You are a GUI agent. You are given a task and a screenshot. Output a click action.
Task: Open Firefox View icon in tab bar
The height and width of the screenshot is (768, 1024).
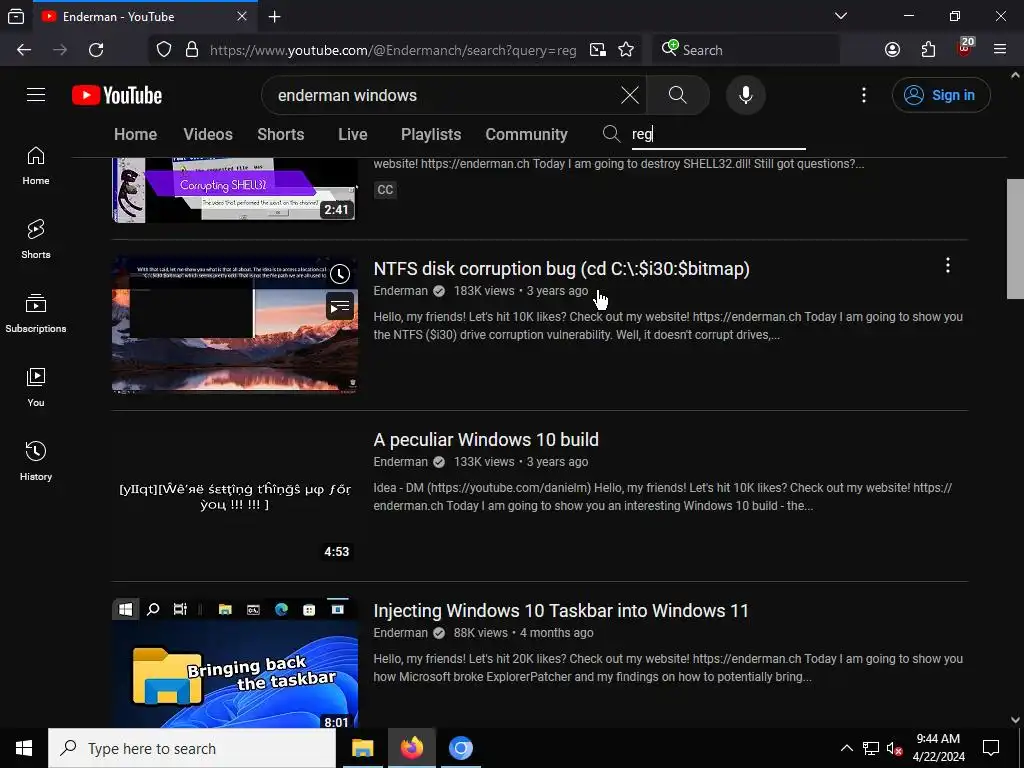coord(16,17)
